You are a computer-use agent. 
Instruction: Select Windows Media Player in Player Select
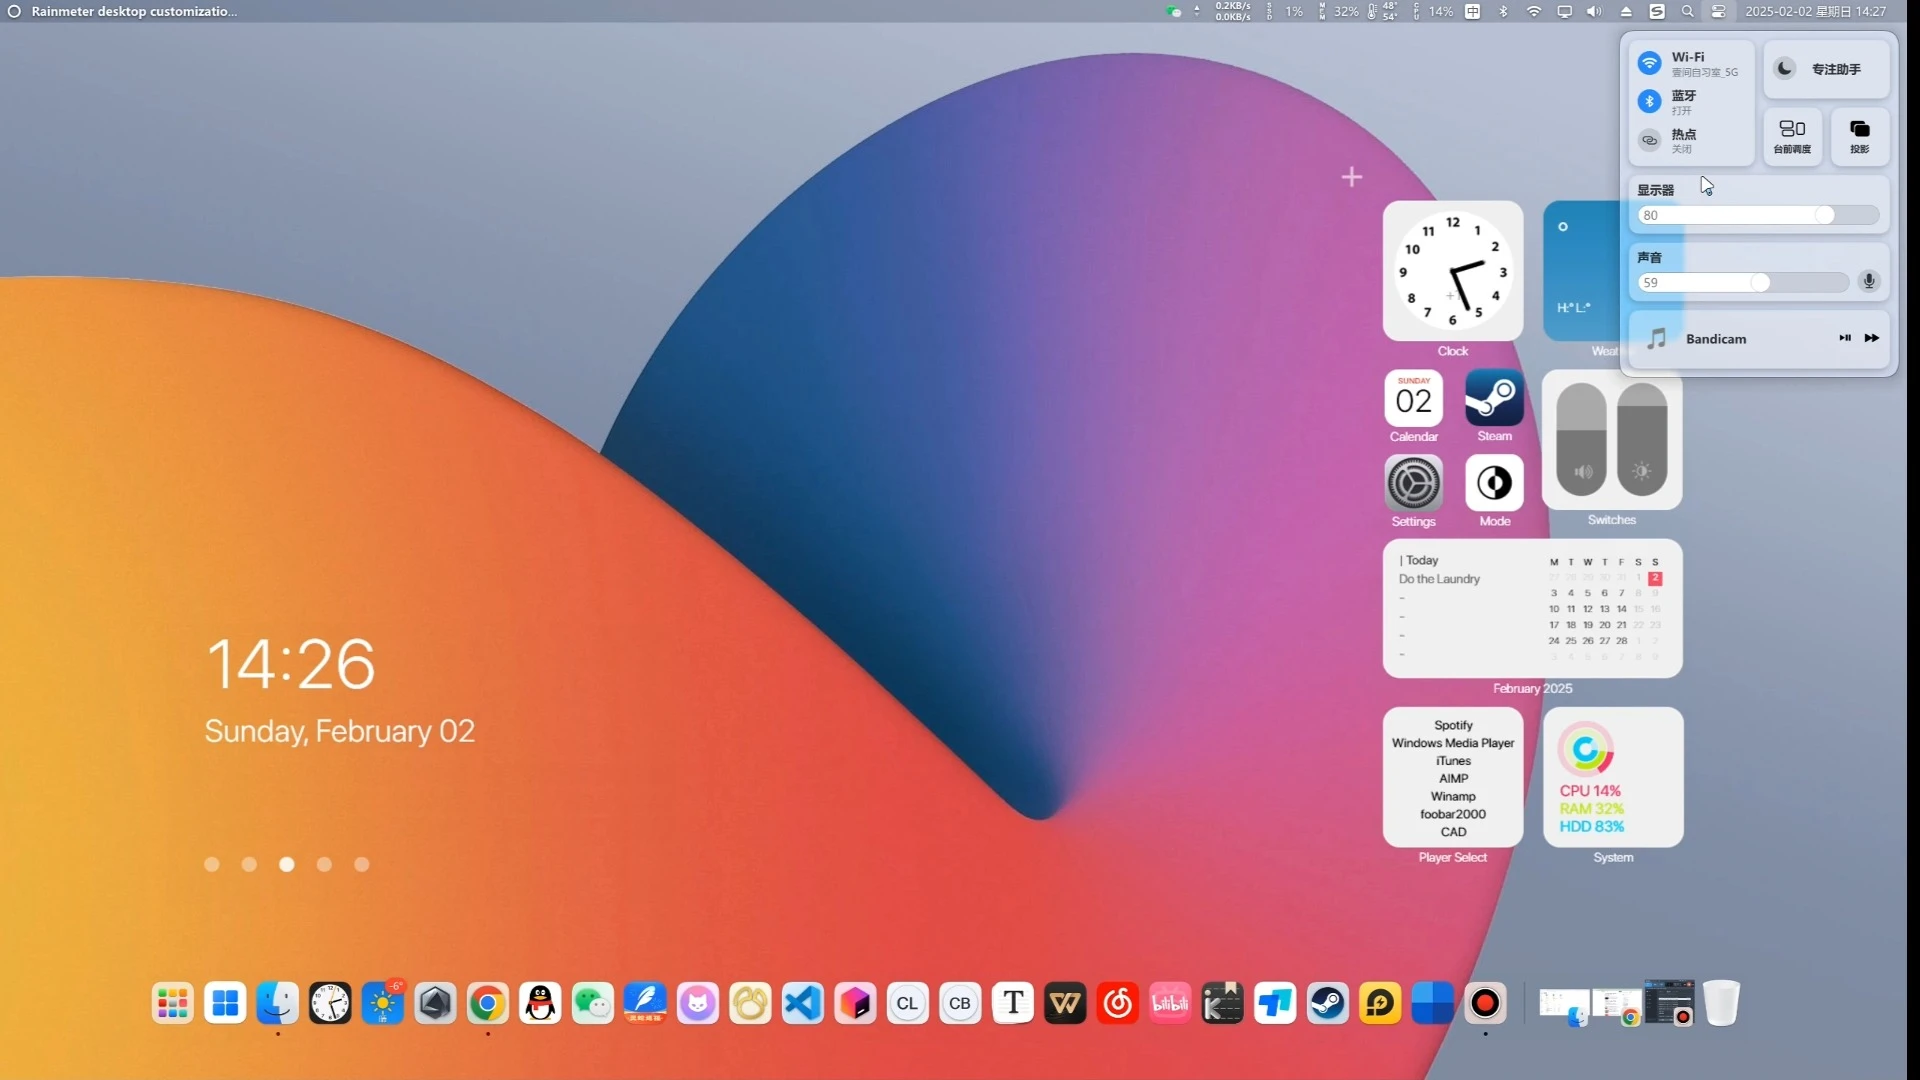(1453, 743)
